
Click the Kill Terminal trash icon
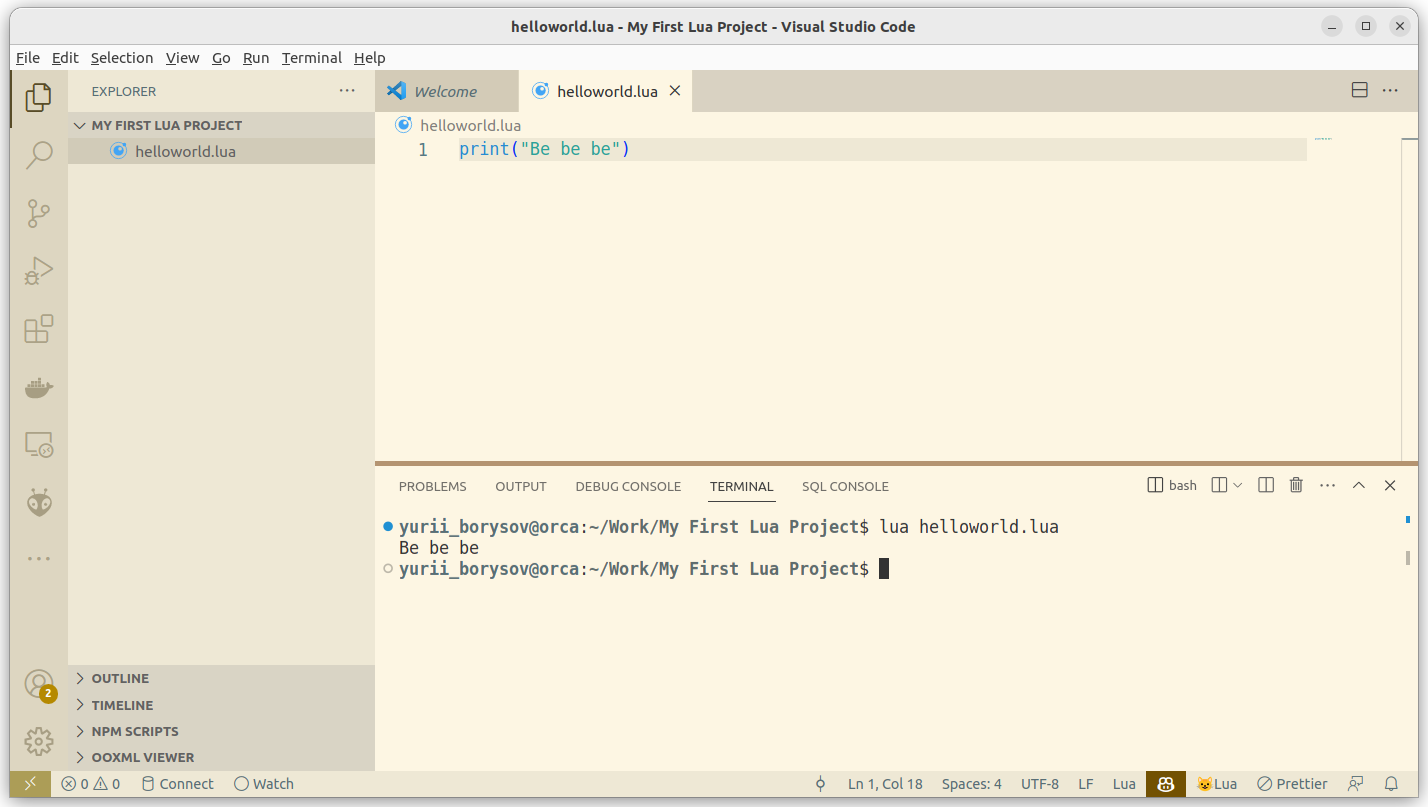(1296, 485)
